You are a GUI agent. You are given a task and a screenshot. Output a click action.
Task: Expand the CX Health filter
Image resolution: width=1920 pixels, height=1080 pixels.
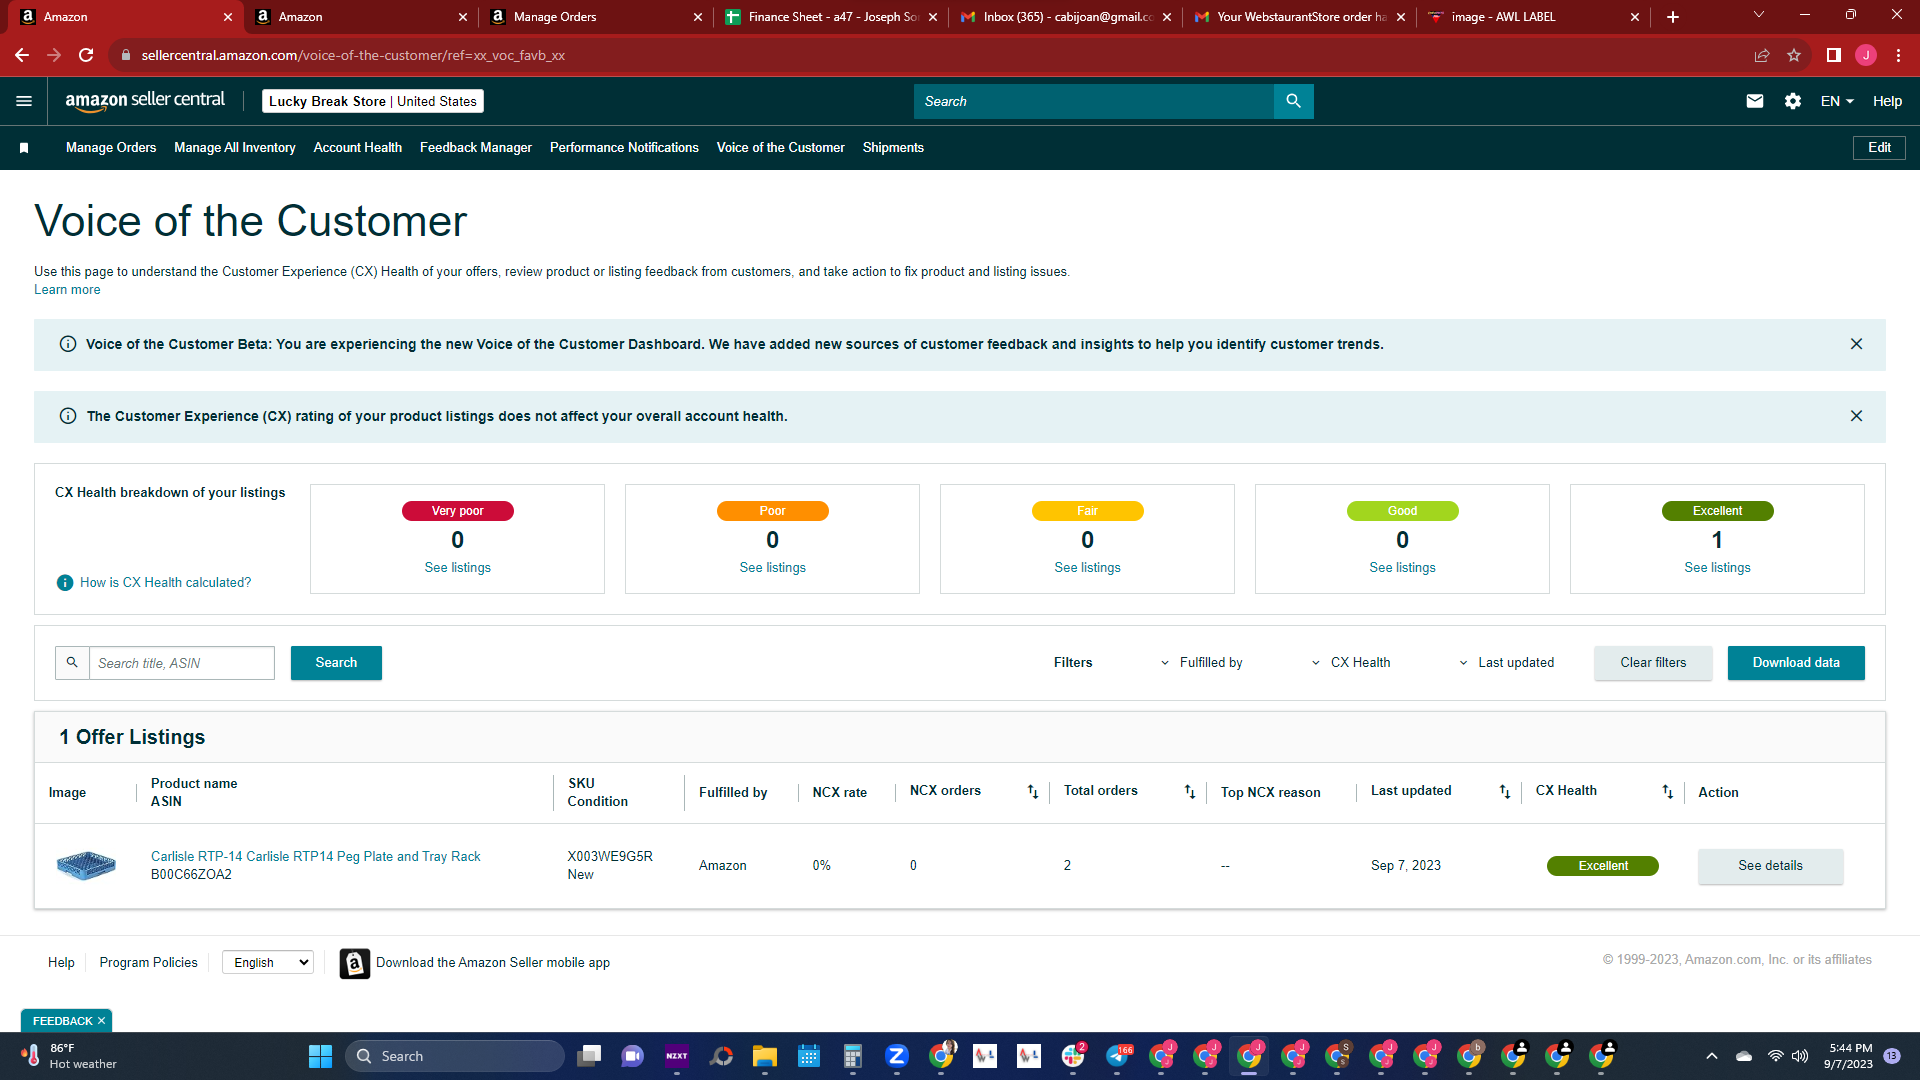(1350, 663)
